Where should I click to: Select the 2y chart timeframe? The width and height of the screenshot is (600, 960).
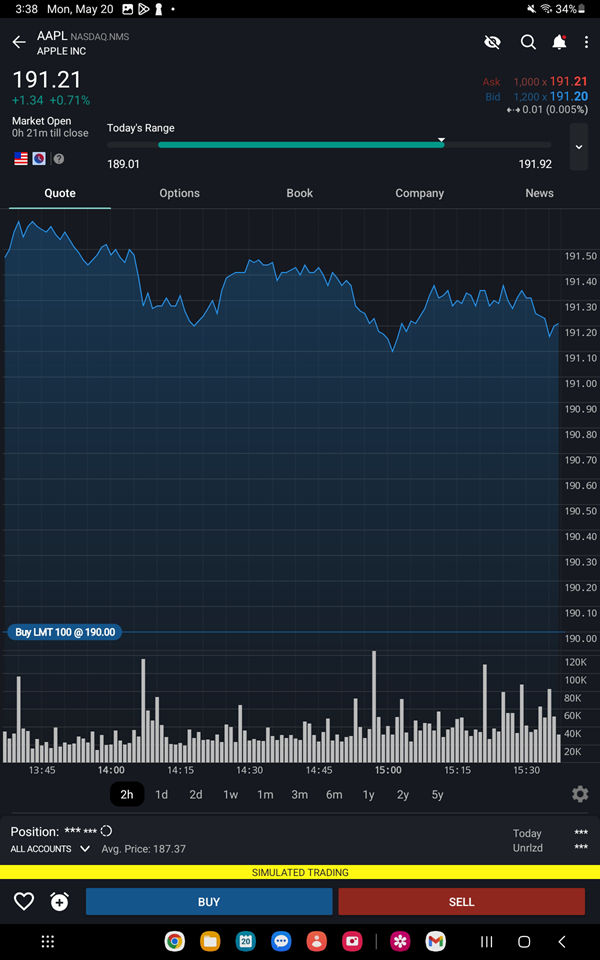403,795
